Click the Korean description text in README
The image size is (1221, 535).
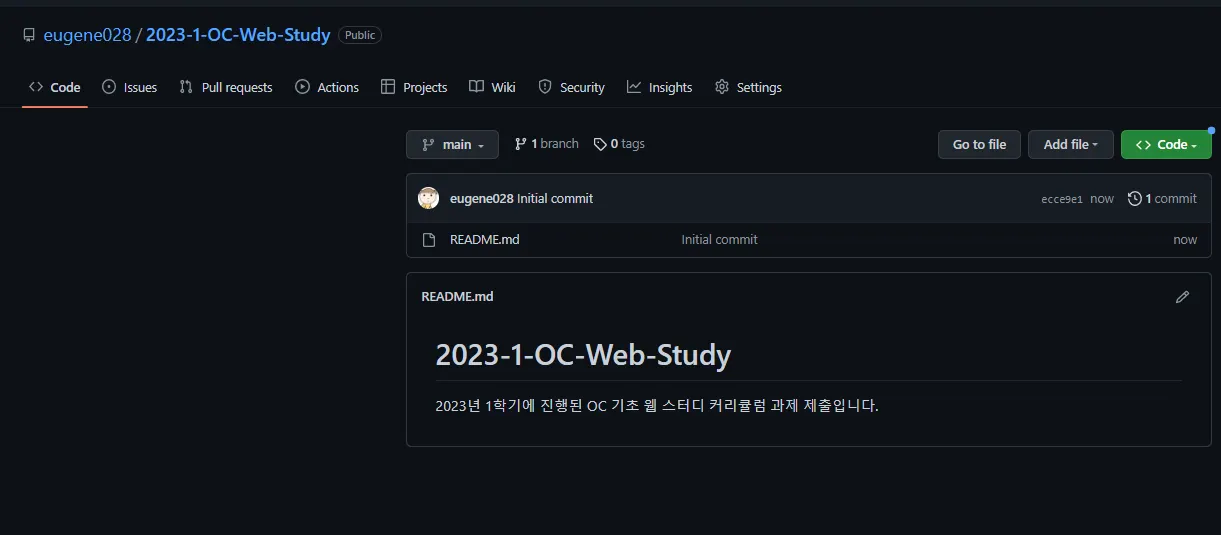(x=657, y=406)
